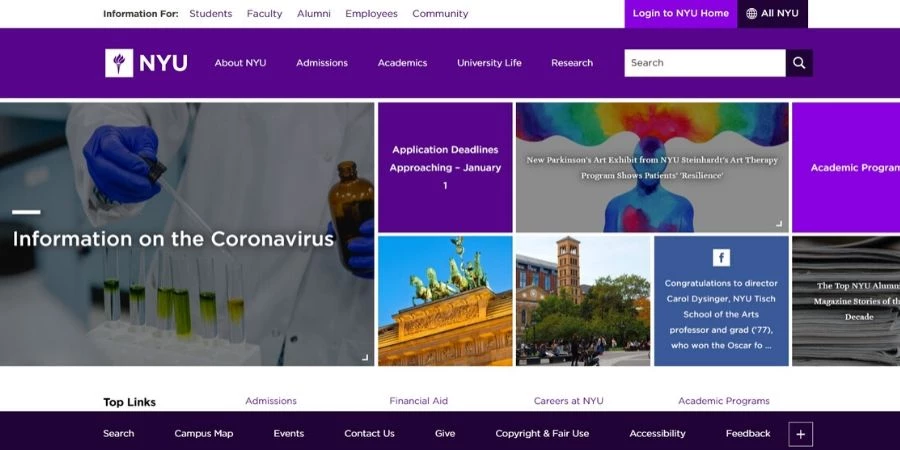Click Give in the footer bar
The height and width of the screenshot is (450, 900).
pyautogui.click(x=445, y=433)
